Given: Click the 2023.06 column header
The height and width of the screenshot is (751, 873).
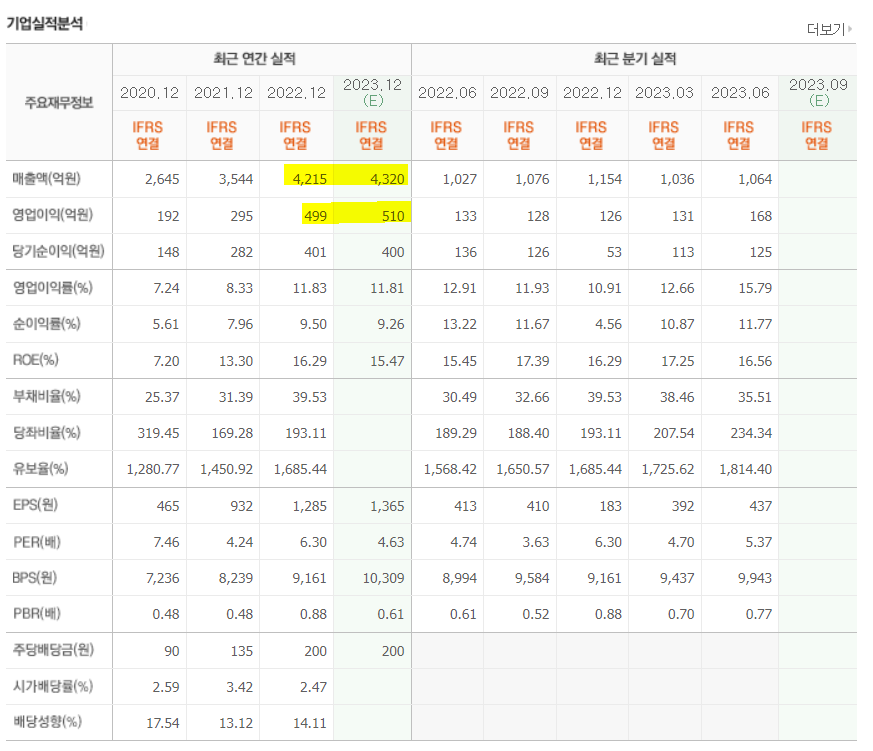Looking at the screenshot, I should (740, 93).
